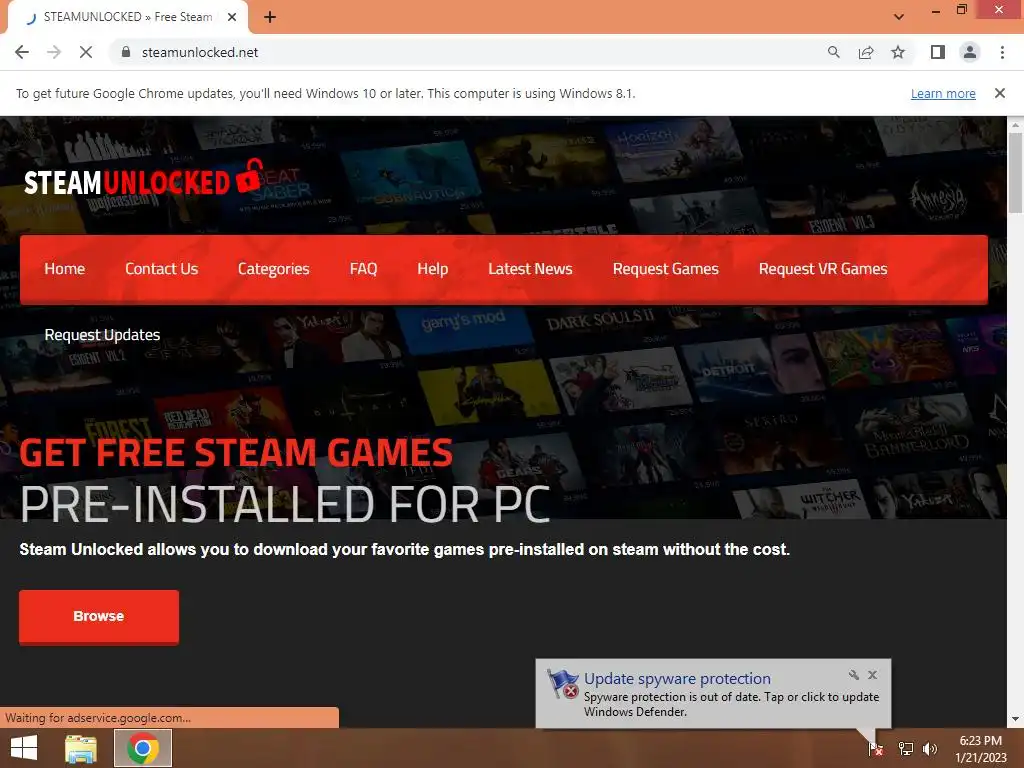This screenshot has width=1024, height=768.
Task: Bookmark this tab with the star
Action: pyautogui.click(x=898, y=52)
